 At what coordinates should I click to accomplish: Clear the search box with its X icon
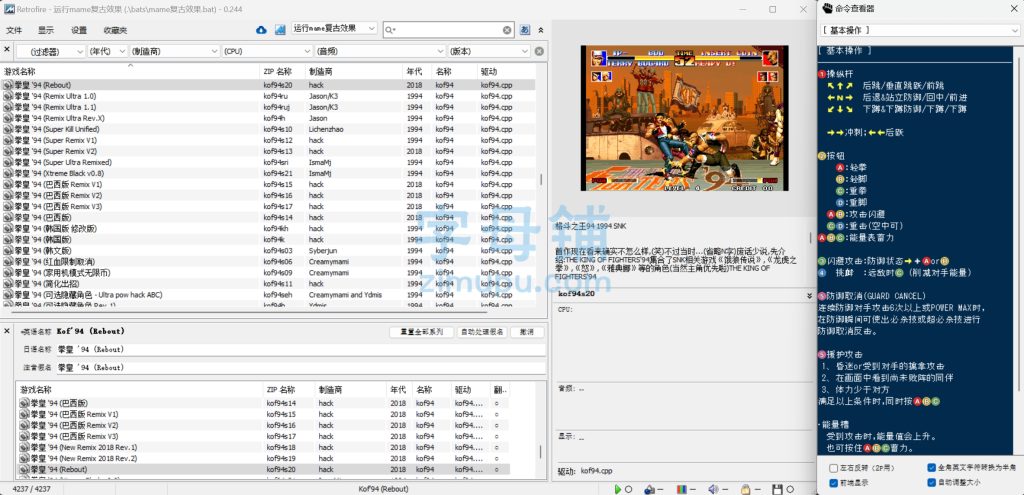[507, 30]
